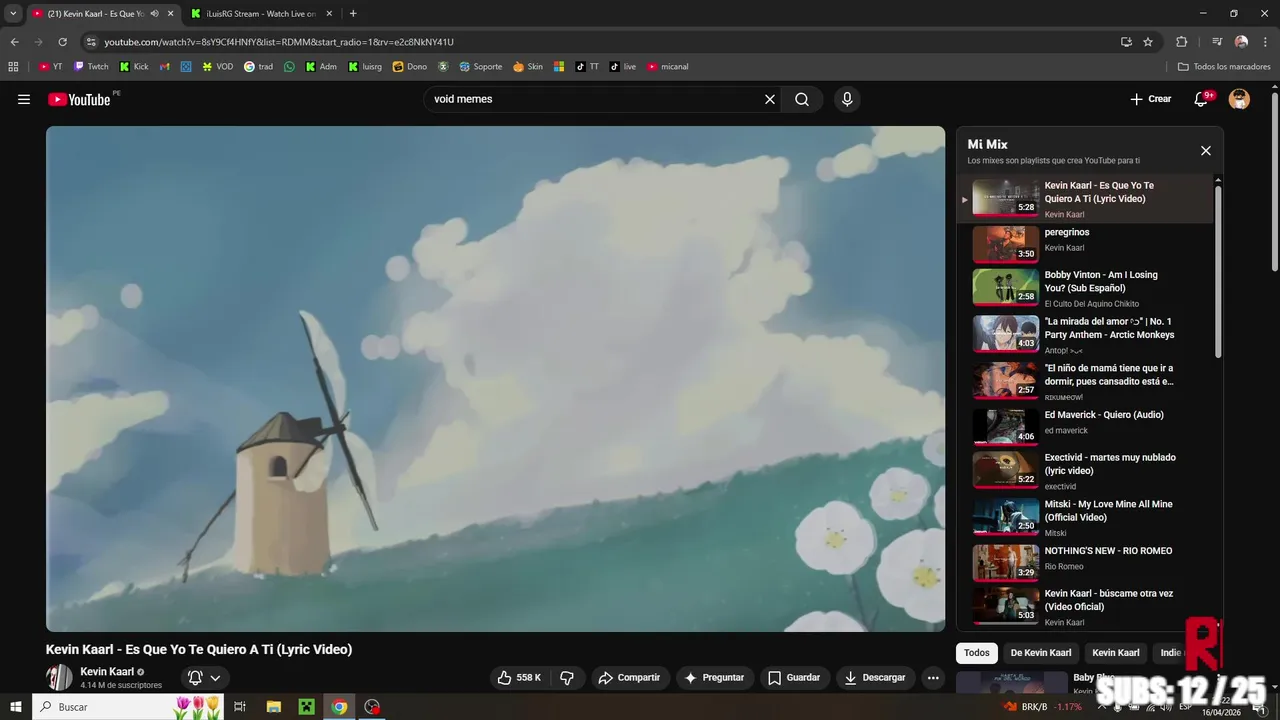Click 'Kevin Kaarl - búscame otra vez' title
Screen dimensions: 1280x720
pos(1109,600)
